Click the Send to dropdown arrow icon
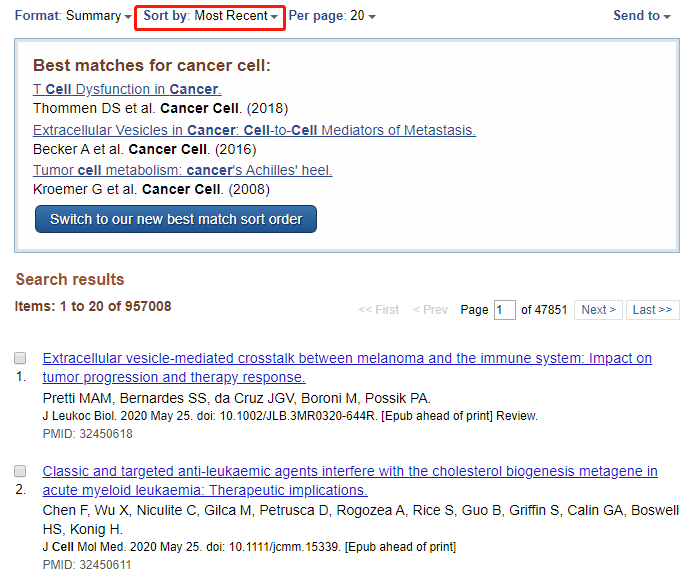 pyautogui.click(x=667, y=17)
